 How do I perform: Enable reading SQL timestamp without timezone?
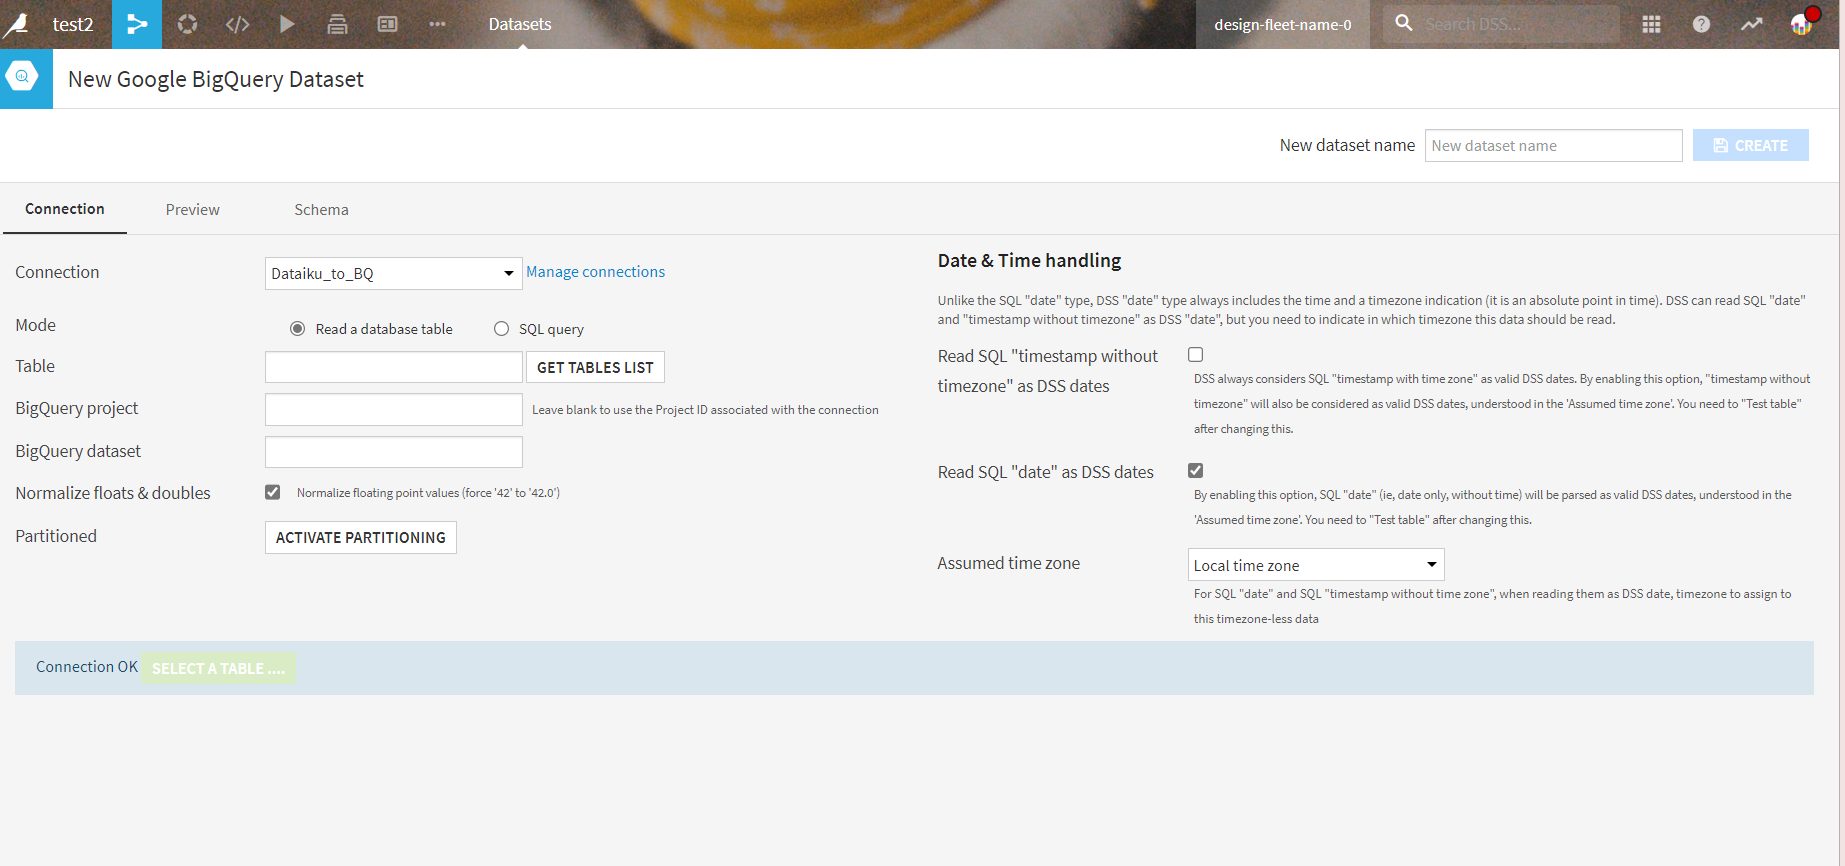(x=1195, y=355)
